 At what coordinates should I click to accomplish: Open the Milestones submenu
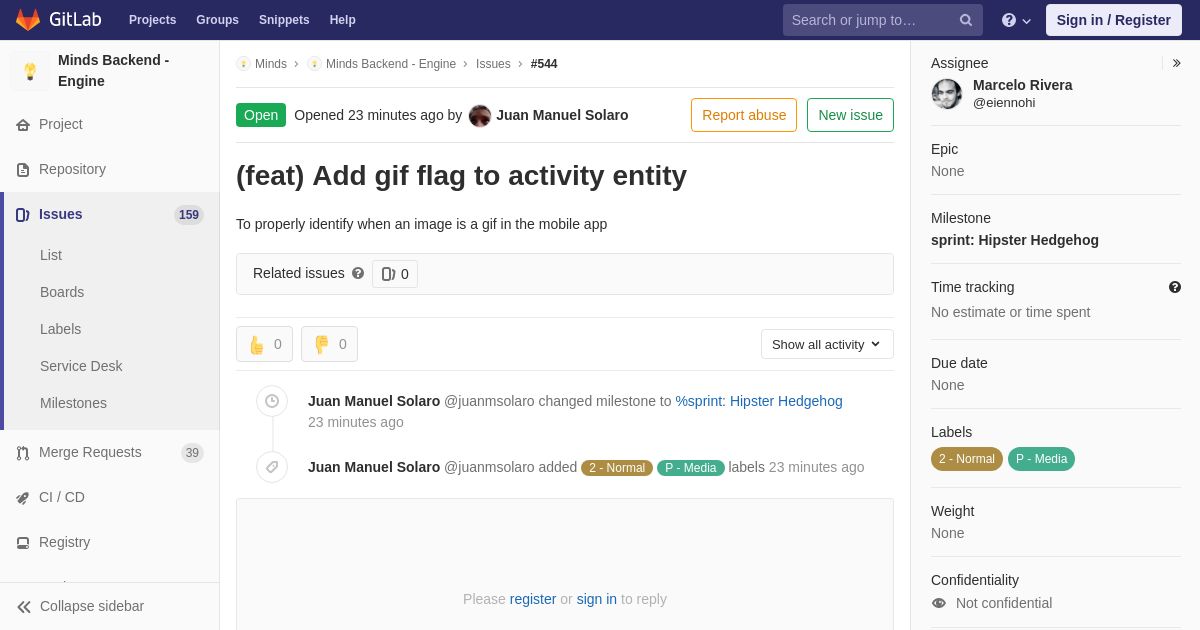(x=73, y=403)
